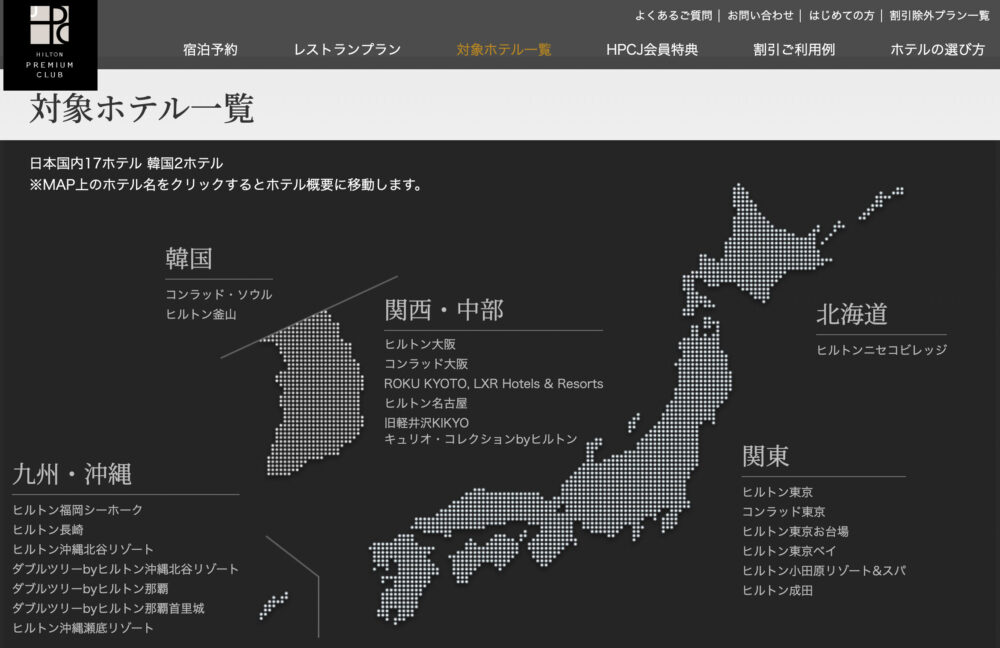Select the ヒルトン名古屋 hotel
Viewport: 1000px width, 648px height.
[425, 404]
